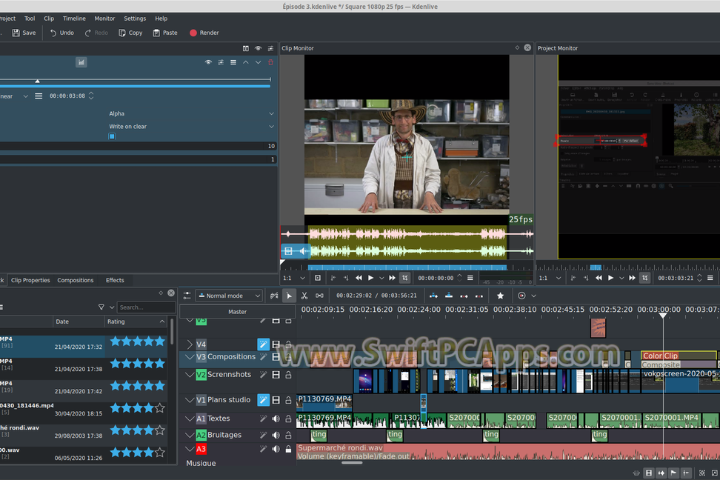Delete the effect with red trash icon

pyautogui.click(x=270, y=62)
